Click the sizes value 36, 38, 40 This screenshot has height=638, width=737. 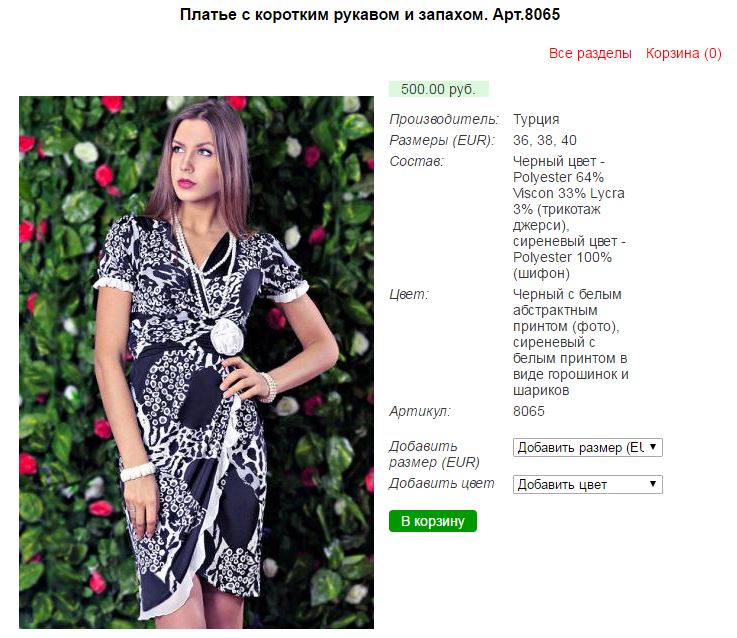coord(545,140)
